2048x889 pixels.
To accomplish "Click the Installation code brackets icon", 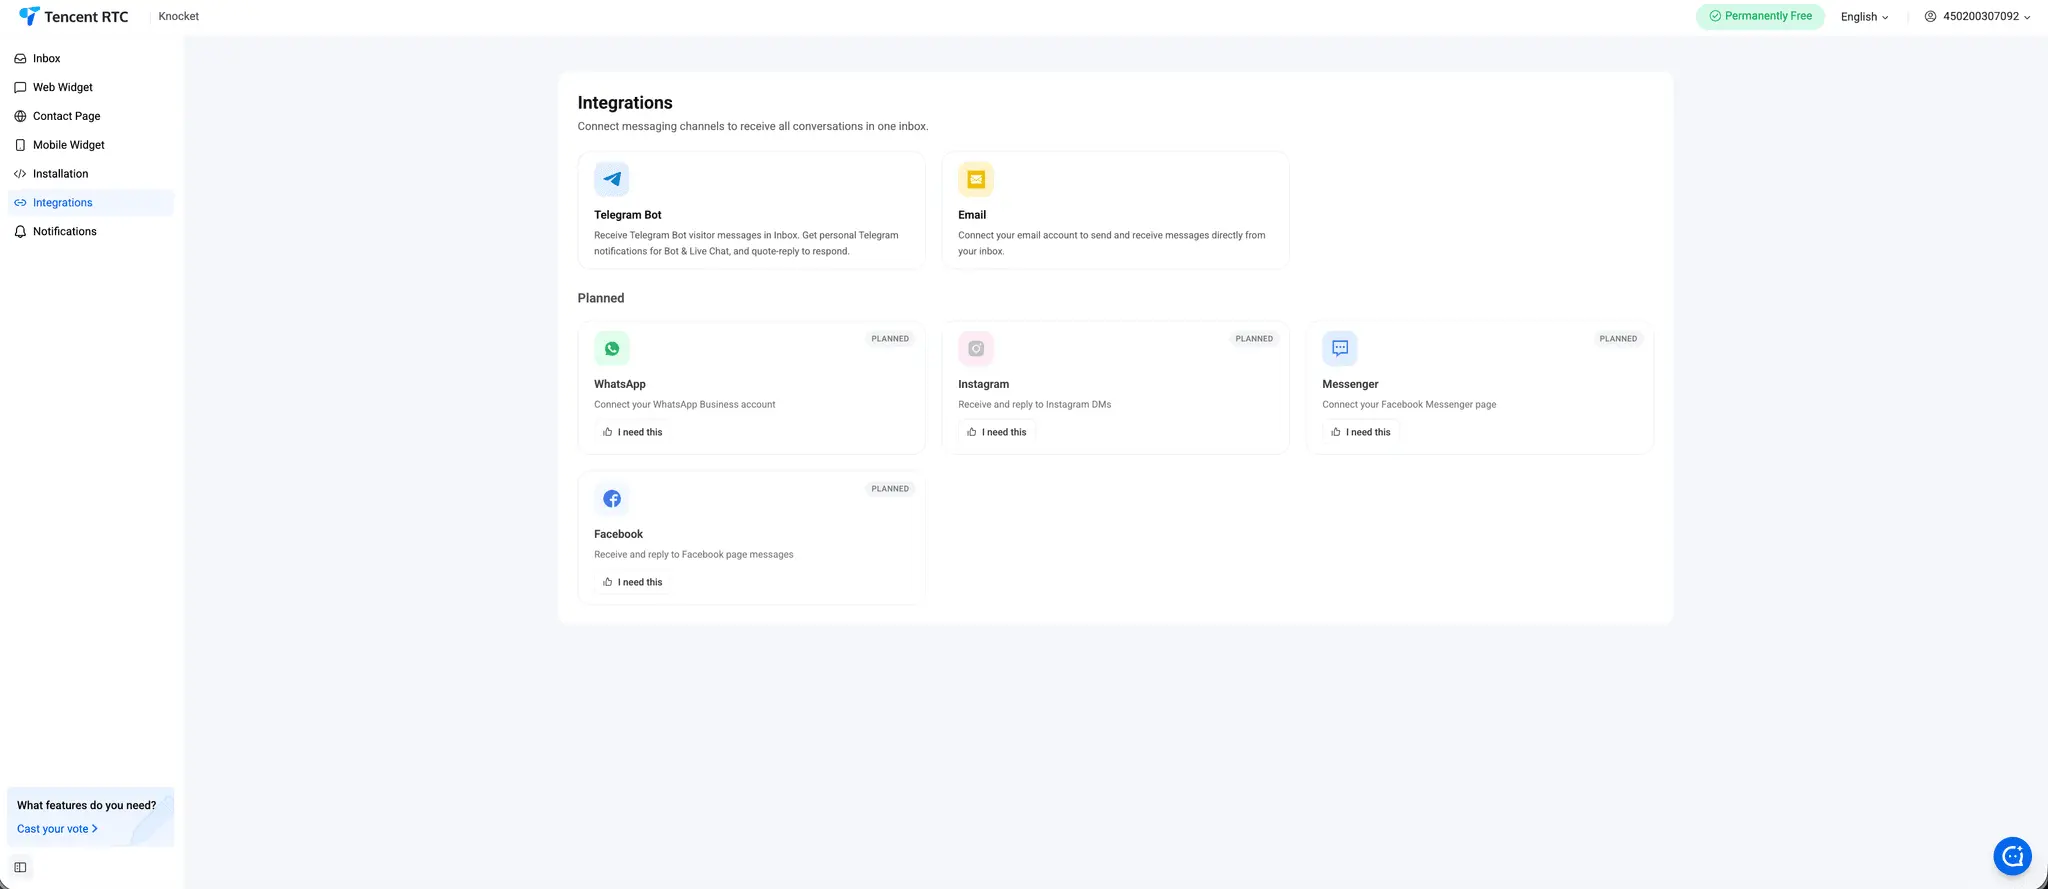I will 20,173.
